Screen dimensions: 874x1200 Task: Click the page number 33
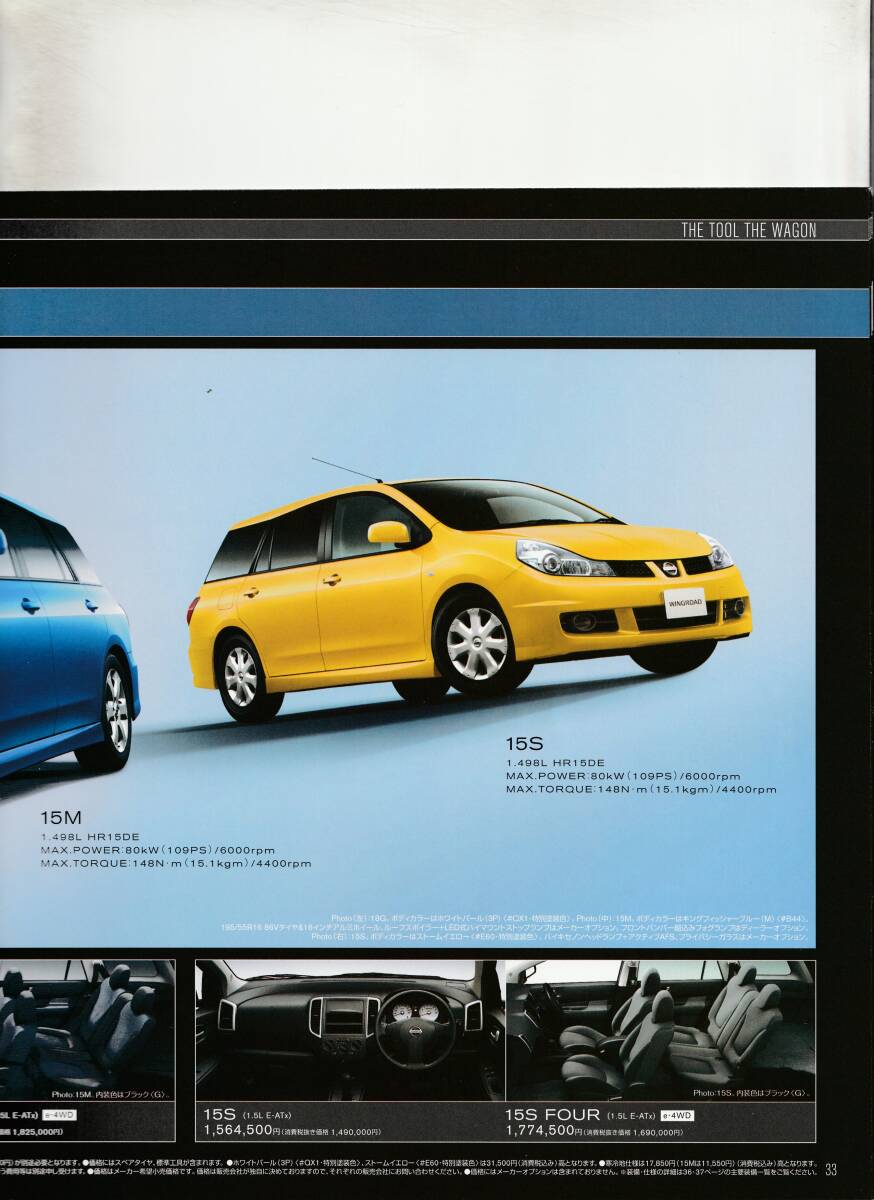(831, 1170)
